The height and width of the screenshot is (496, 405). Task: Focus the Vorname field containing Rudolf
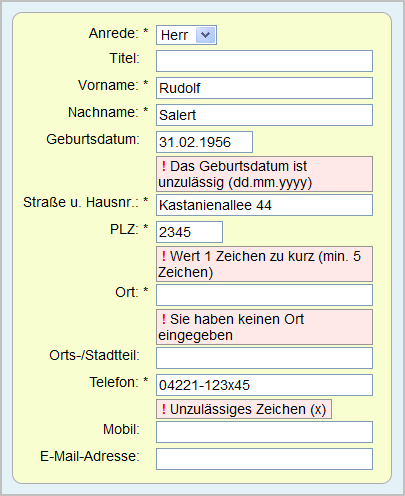[264, 88]
